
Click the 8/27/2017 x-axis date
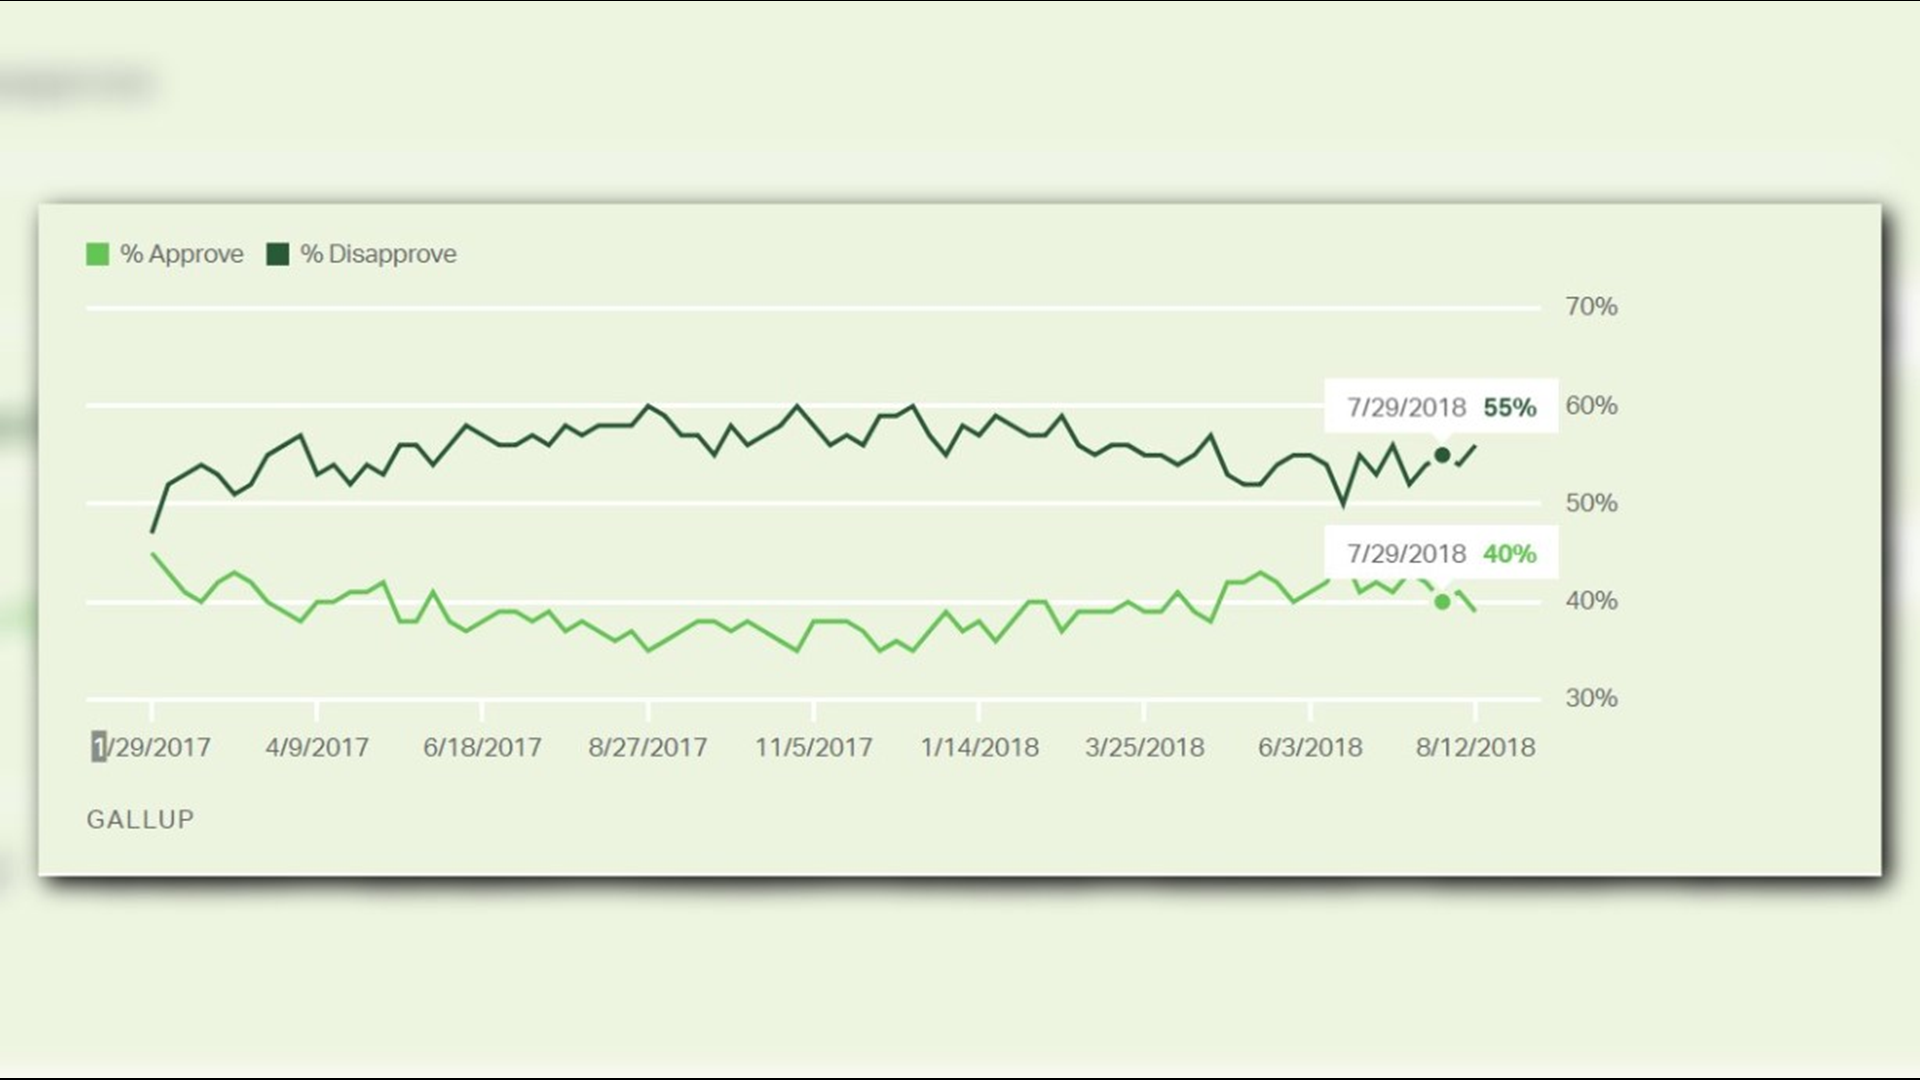pos(648,747)
